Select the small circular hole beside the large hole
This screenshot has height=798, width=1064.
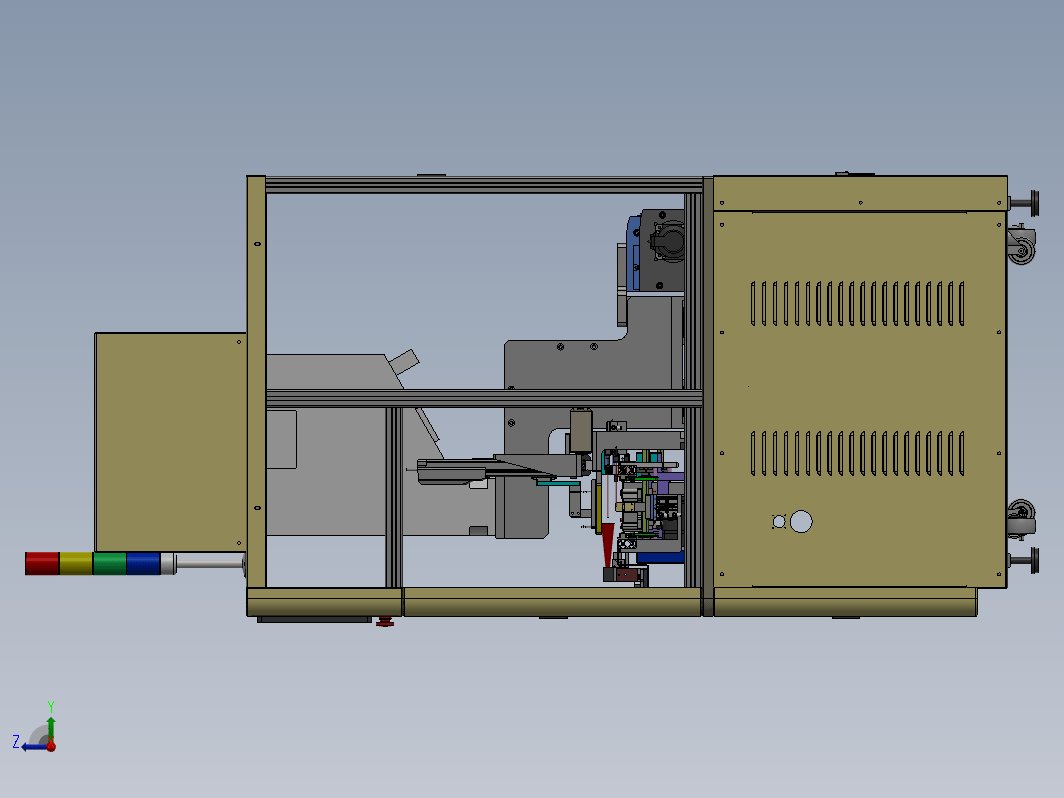[x=779, y=522]
